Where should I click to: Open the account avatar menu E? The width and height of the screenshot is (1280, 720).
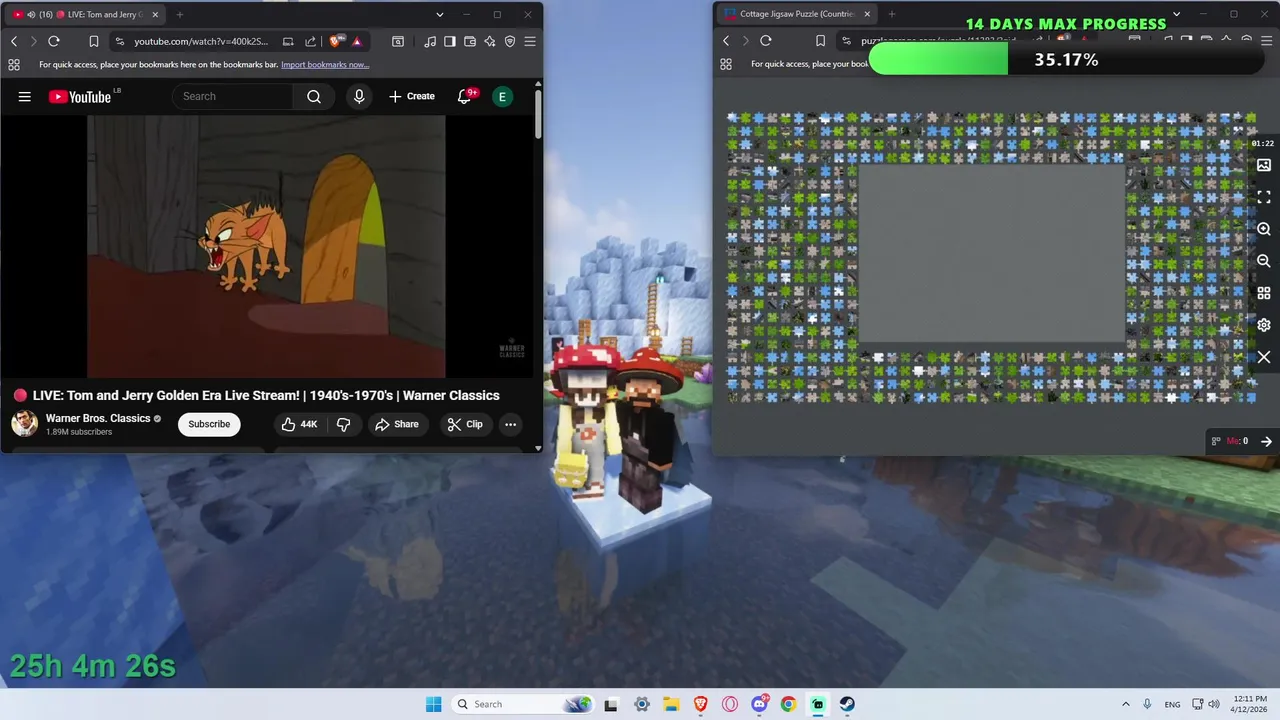(x=503, y=96)
